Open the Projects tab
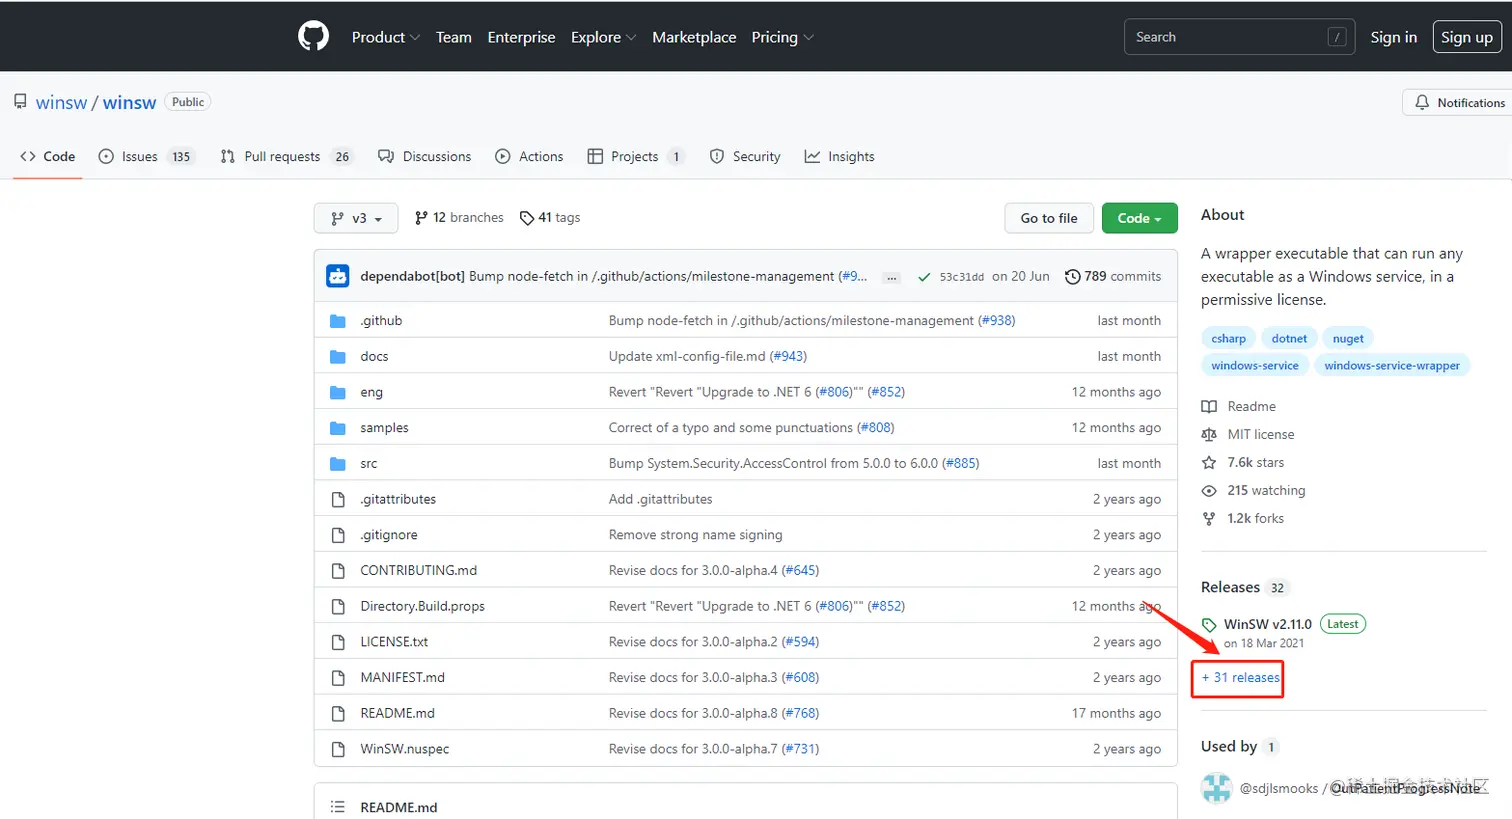The width and height of the screenshot is (1512, 819). click(x=636, y=156)
